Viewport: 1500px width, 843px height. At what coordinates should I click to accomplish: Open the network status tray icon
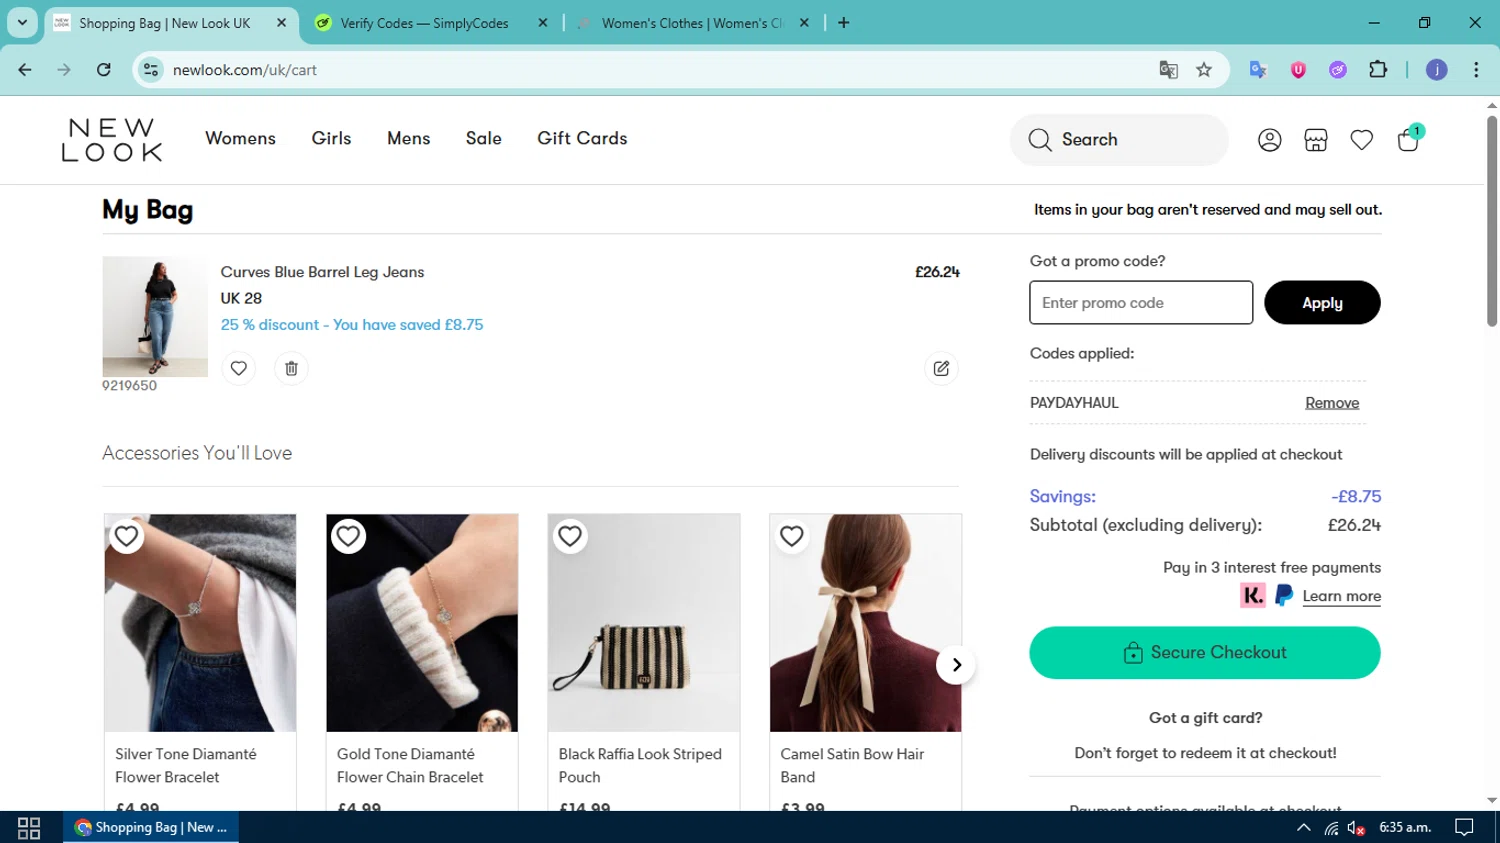click(x=1331, y=828)
